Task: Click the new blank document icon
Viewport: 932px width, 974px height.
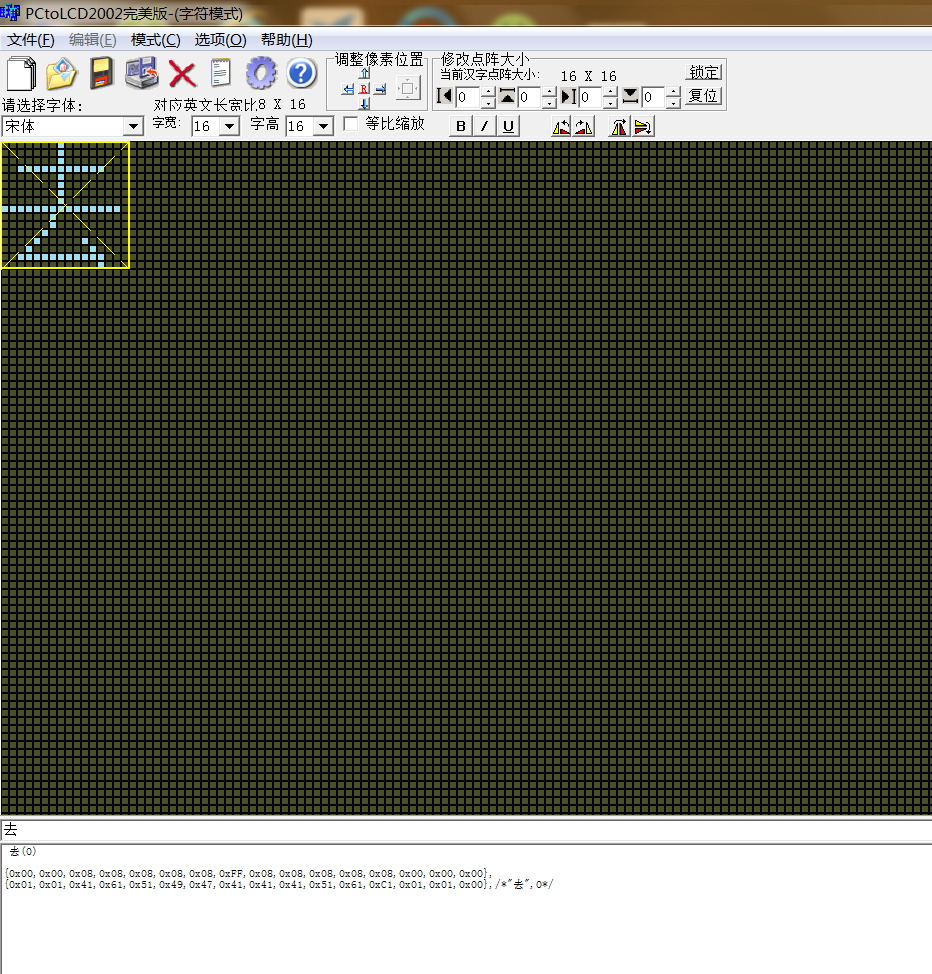Action: tap(22, 73)
